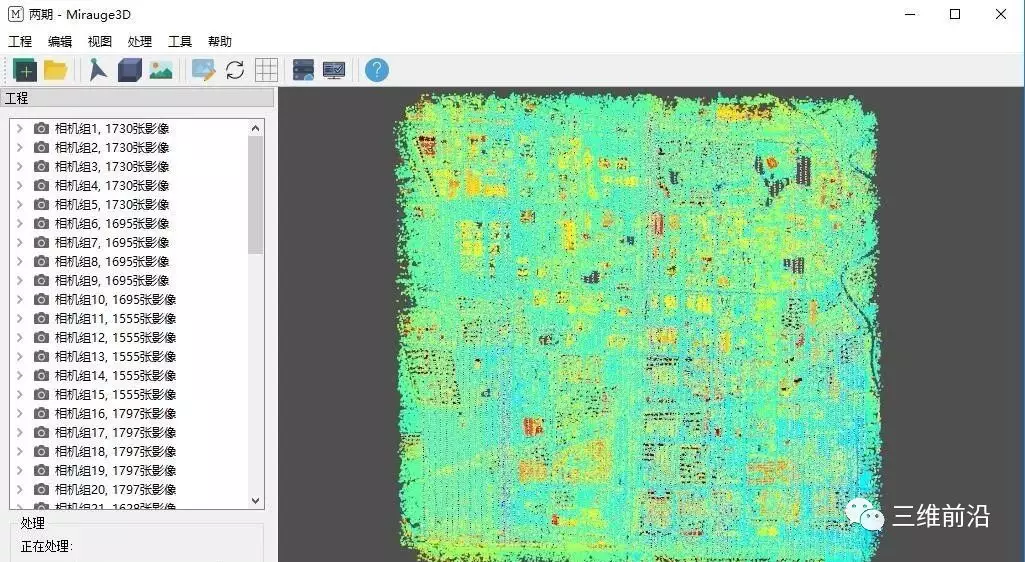
Task: Expand the 相机组20 tree node arrow
Action: 20,490
